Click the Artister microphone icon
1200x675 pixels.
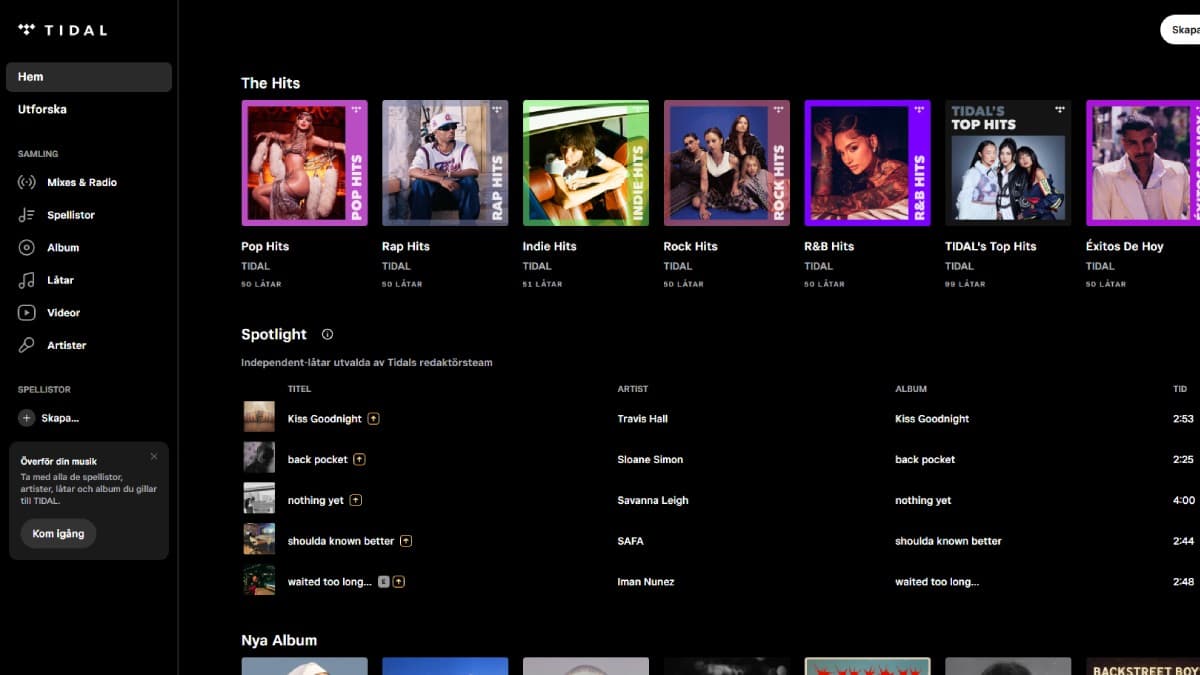point(27,346)
